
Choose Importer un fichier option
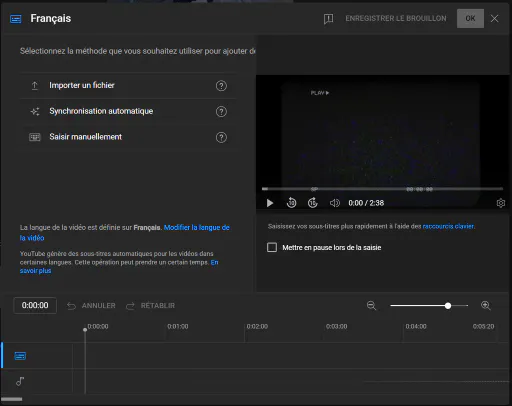pos(128,86)
